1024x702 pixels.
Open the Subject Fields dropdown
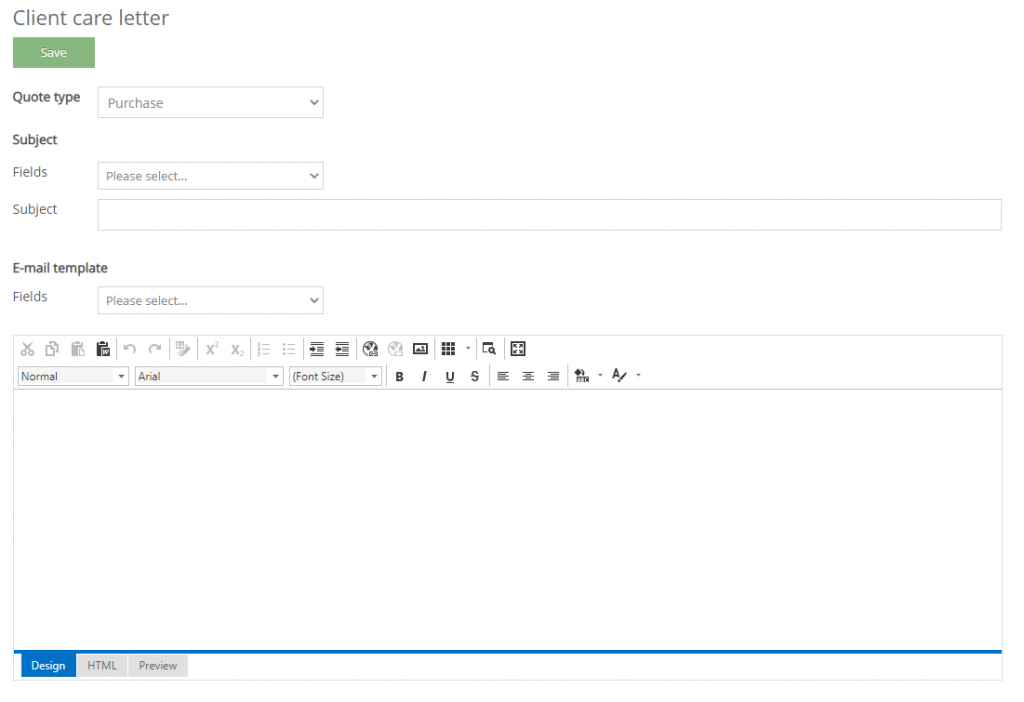click(x=210, y=176)
